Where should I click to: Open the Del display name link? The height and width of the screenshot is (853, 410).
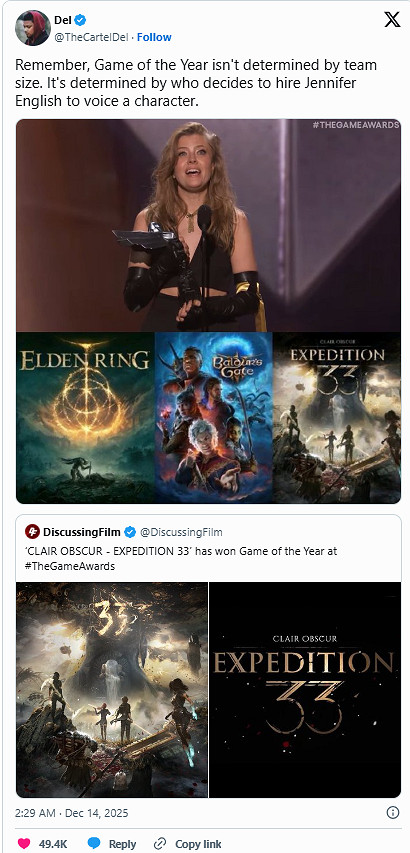click(63, 20)
